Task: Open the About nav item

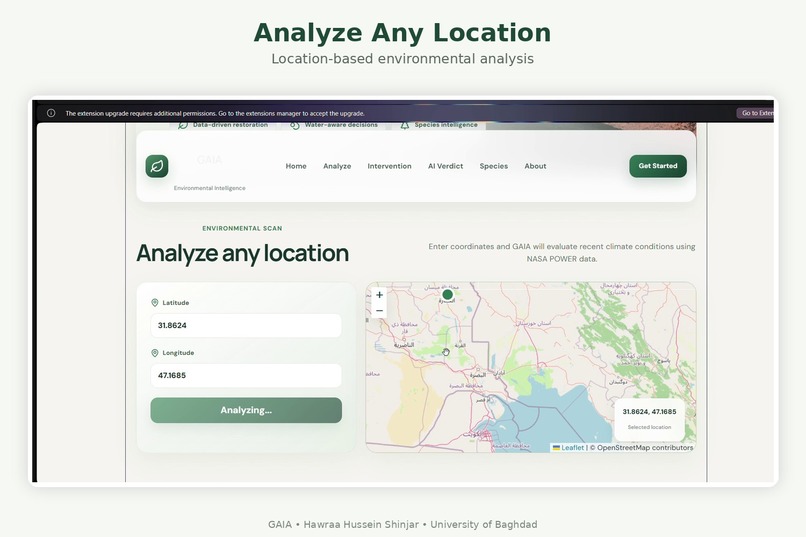Action: pyautogui.click(x=535, y=166)
